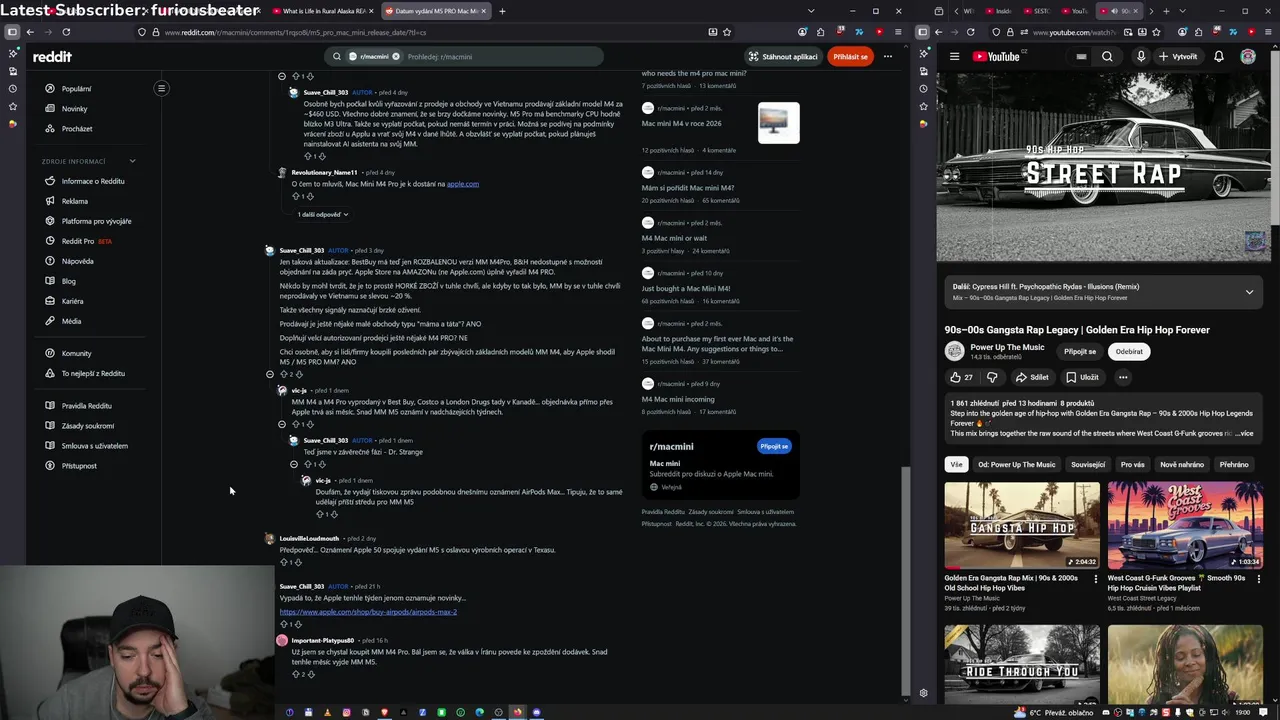
Task: Click the Vytvořit create button
Action: point(1178,57)
